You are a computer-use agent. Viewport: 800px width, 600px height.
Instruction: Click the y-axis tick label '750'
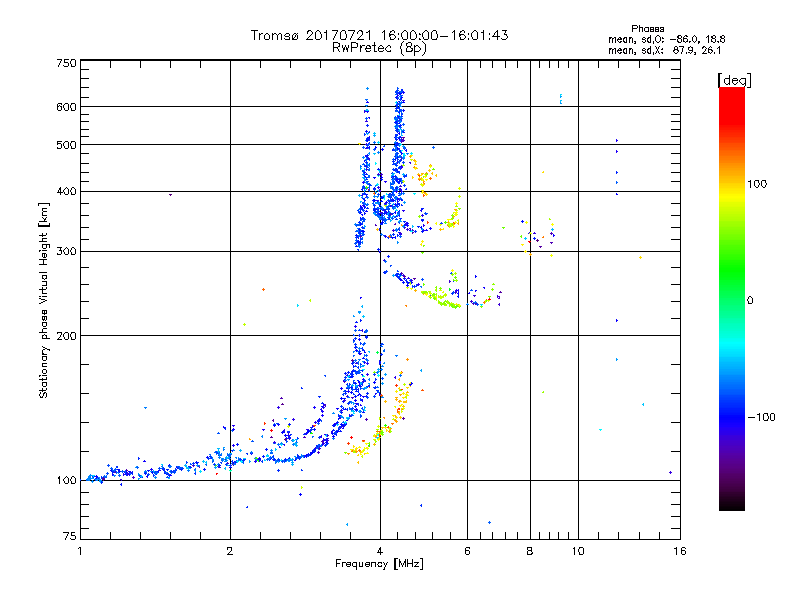pos(66,63)
